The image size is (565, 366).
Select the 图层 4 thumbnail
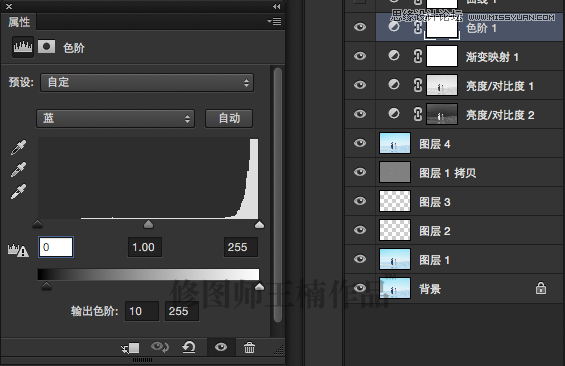395,143
